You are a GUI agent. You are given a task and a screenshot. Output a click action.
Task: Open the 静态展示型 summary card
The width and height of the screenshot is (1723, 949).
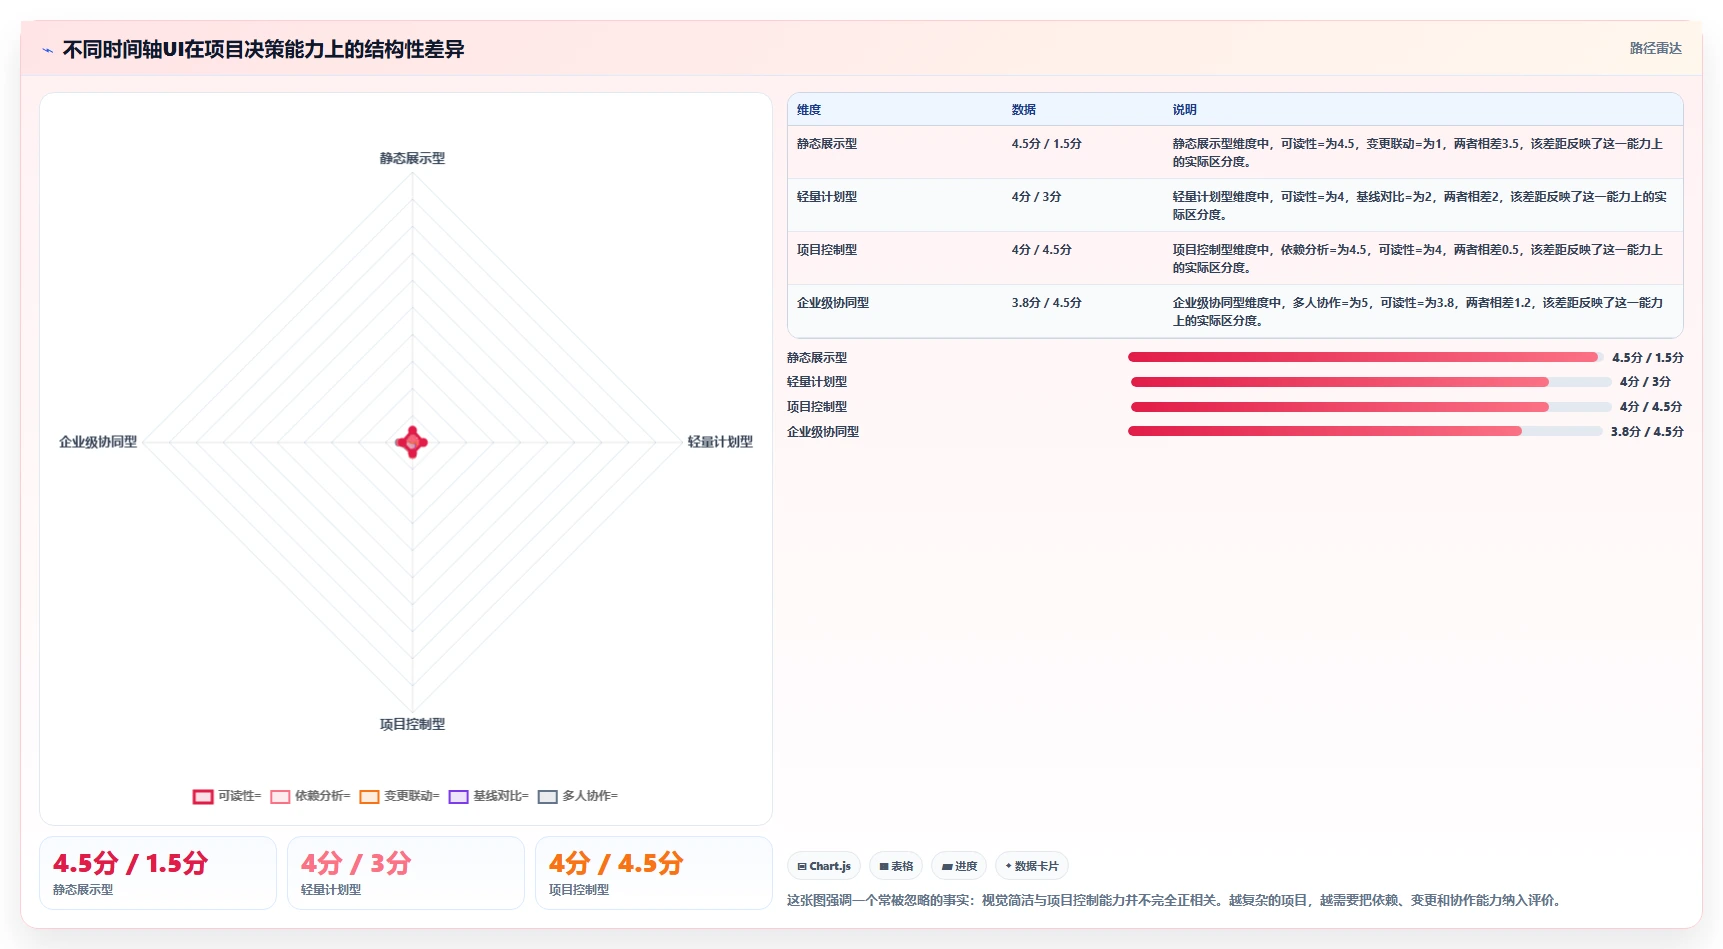[158, 873]
